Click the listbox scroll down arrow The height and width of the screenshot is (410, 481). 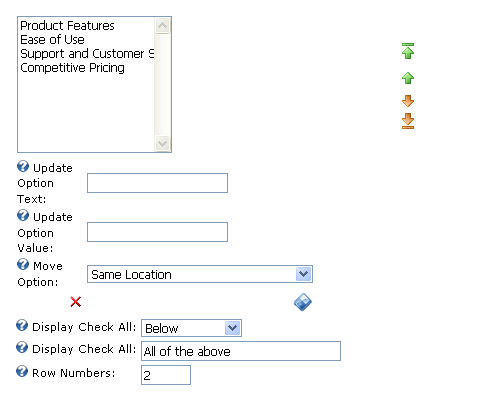[163, 144]
